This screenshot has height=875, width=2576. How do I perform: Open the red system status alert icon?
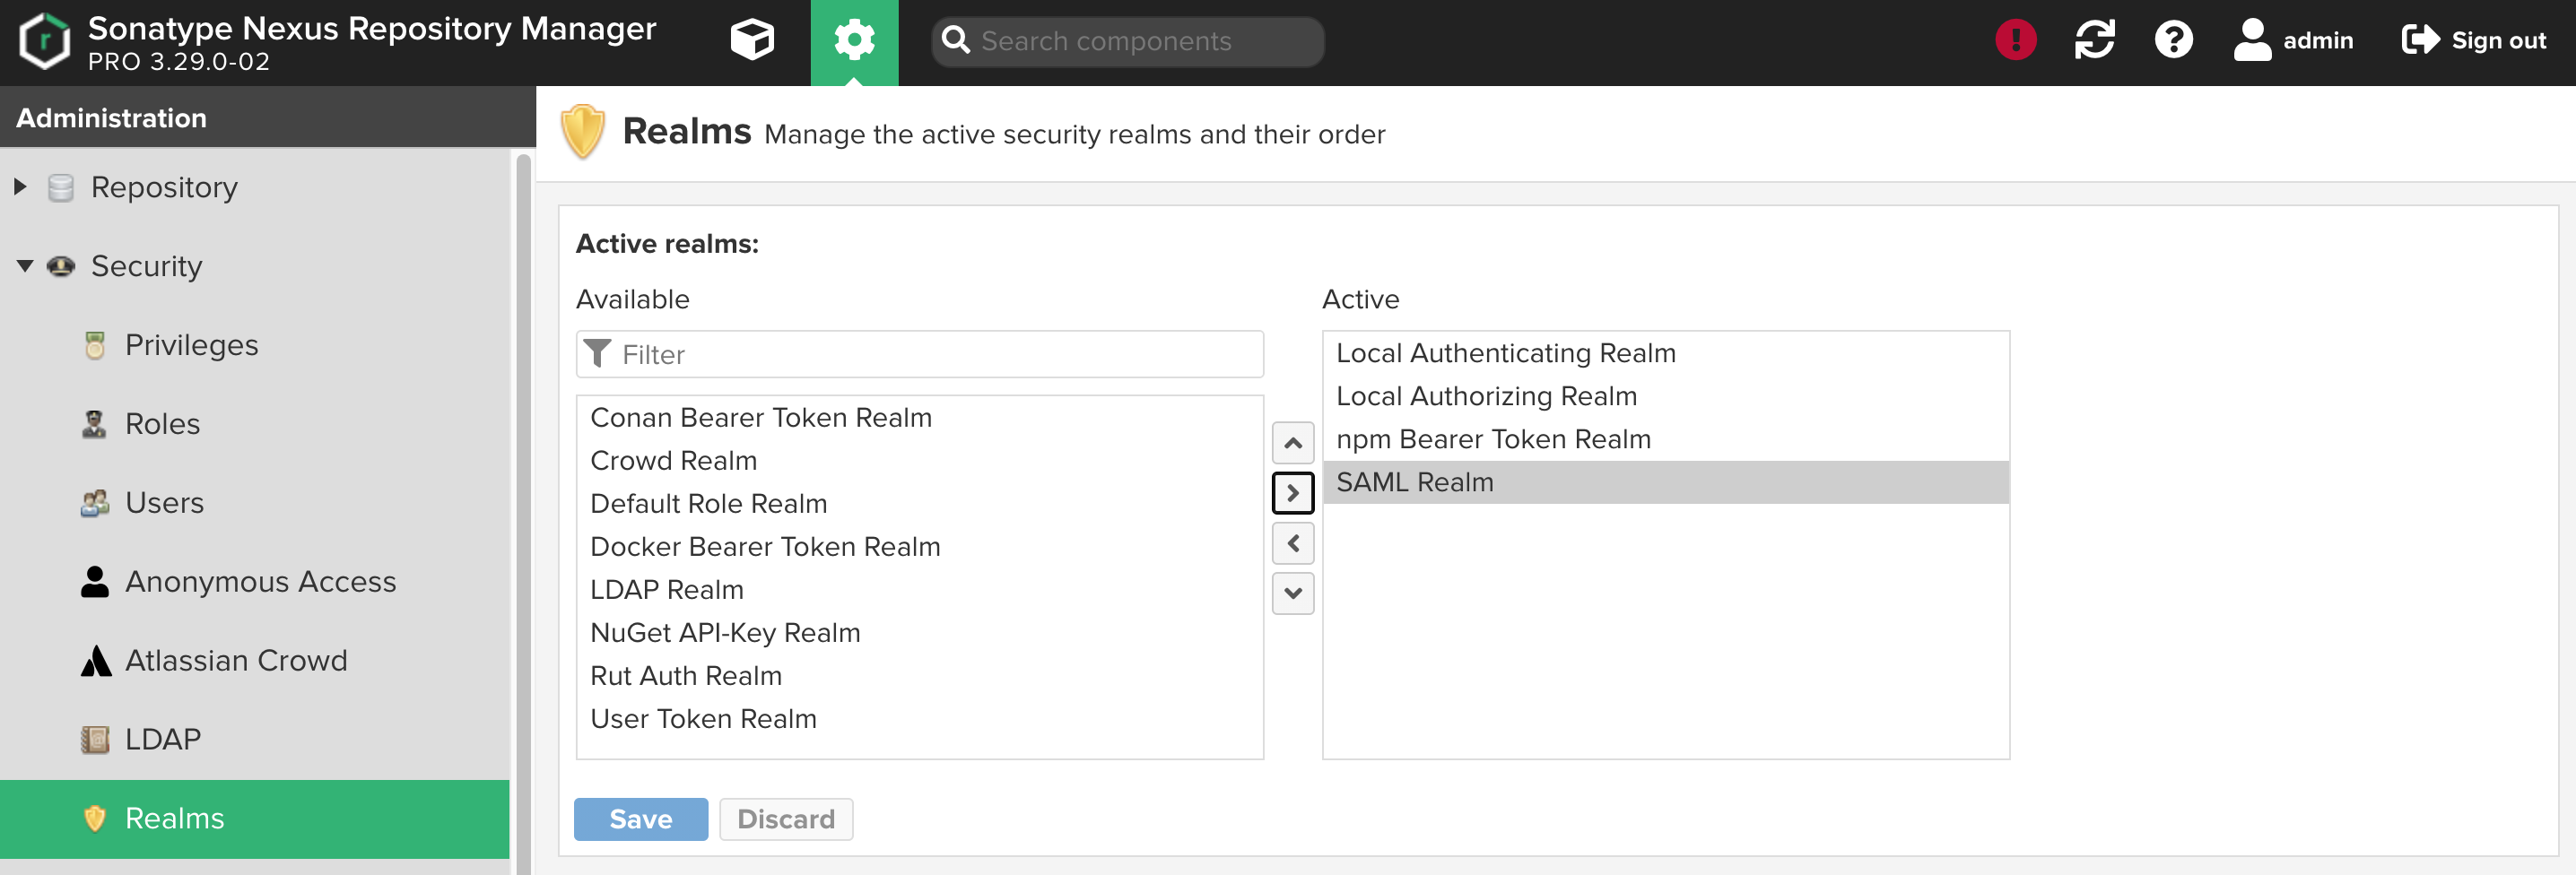pos(2015,41)
